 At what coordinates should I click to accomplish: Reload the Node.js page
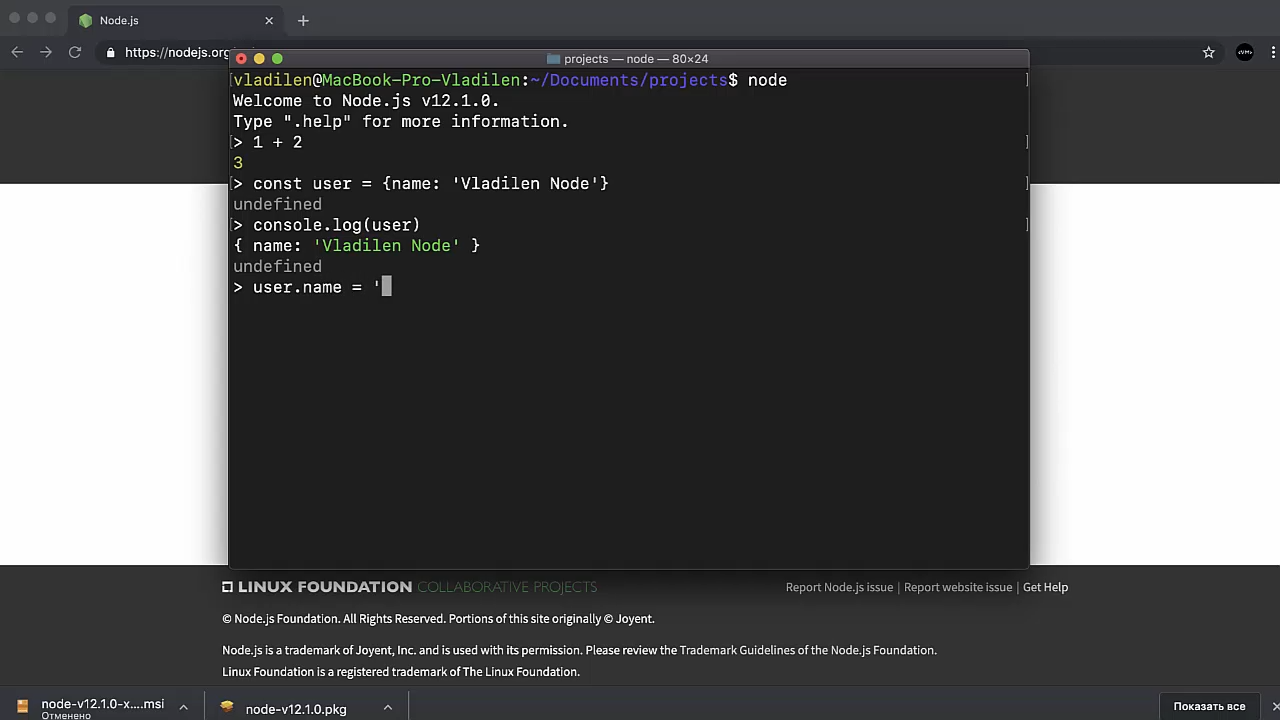click(x=75, y=52)
